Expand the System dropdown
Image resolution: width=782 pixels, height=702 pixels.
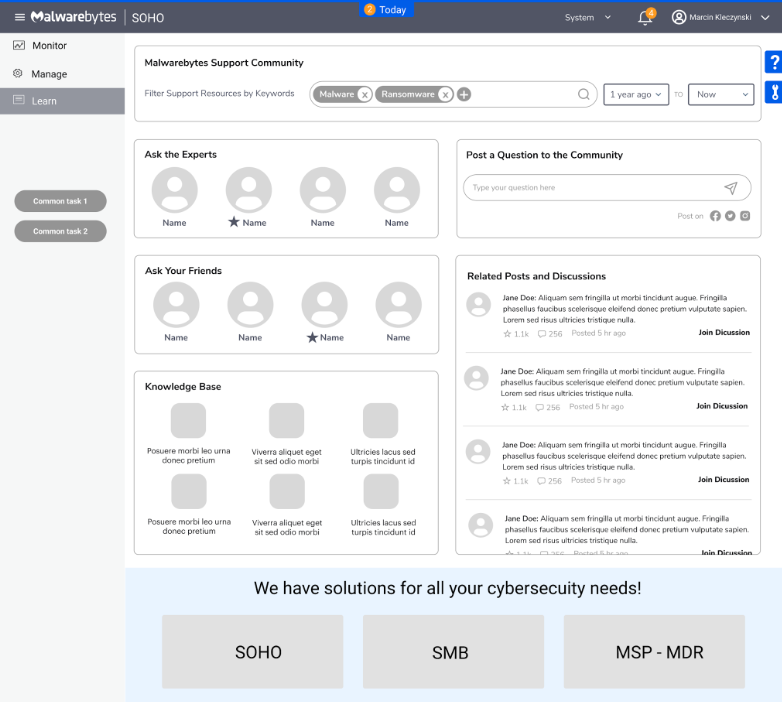588,18
